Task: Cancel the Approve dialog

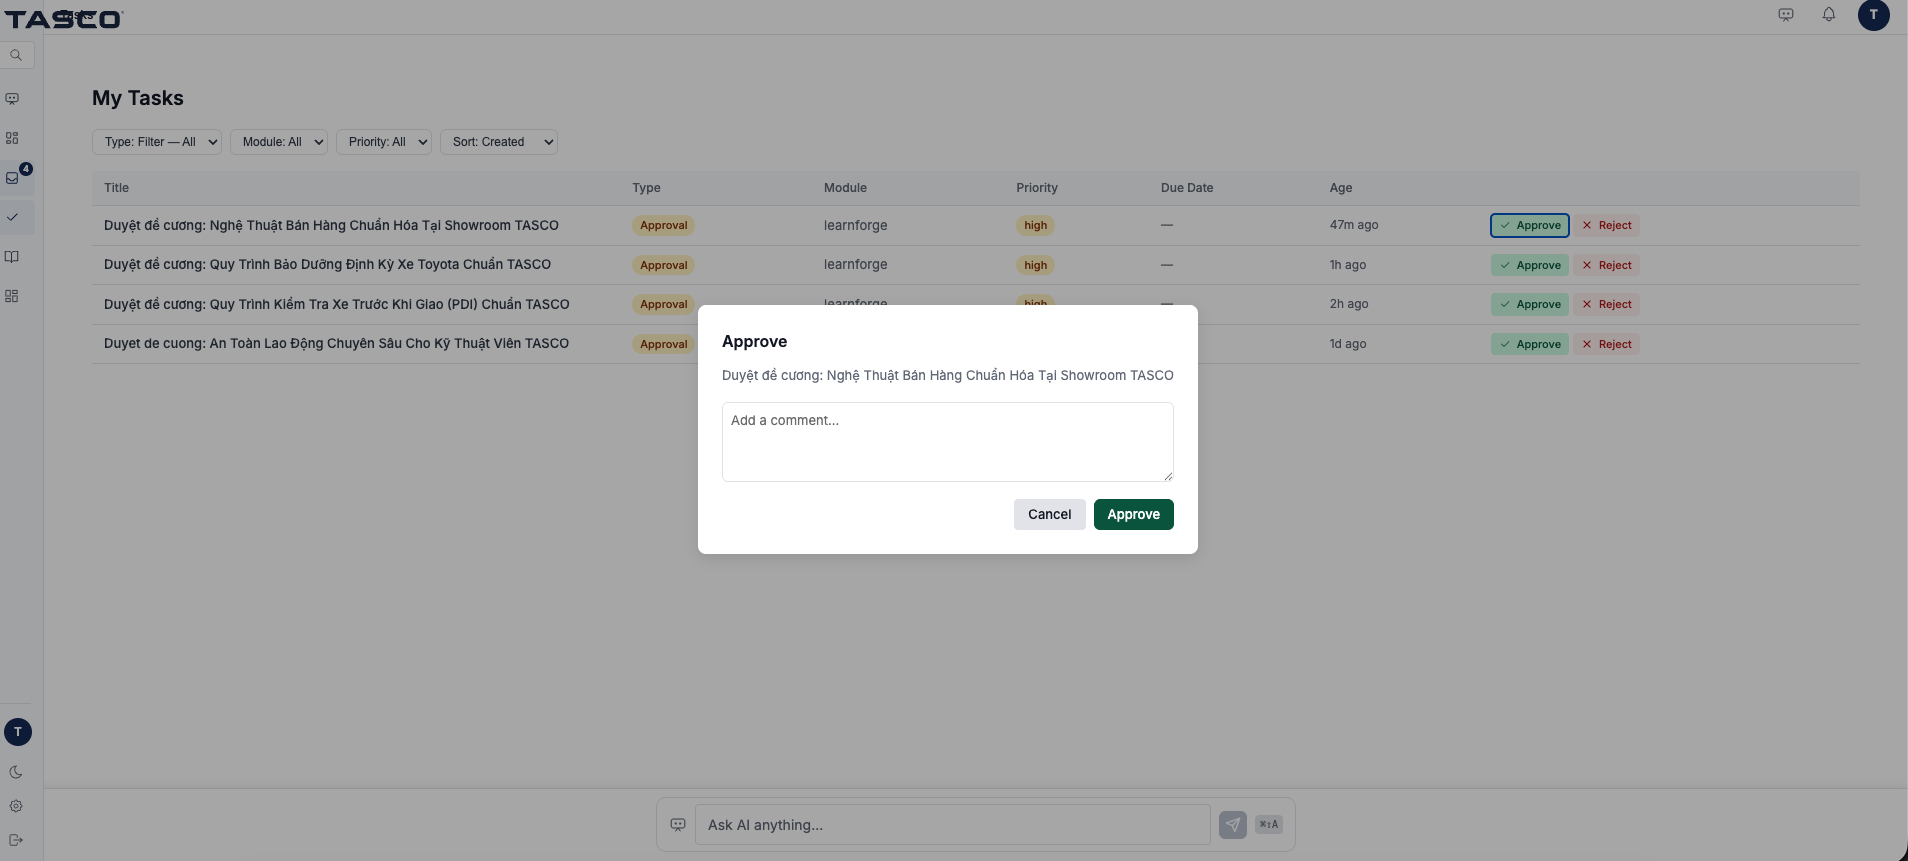Action: coord(1049,514)
